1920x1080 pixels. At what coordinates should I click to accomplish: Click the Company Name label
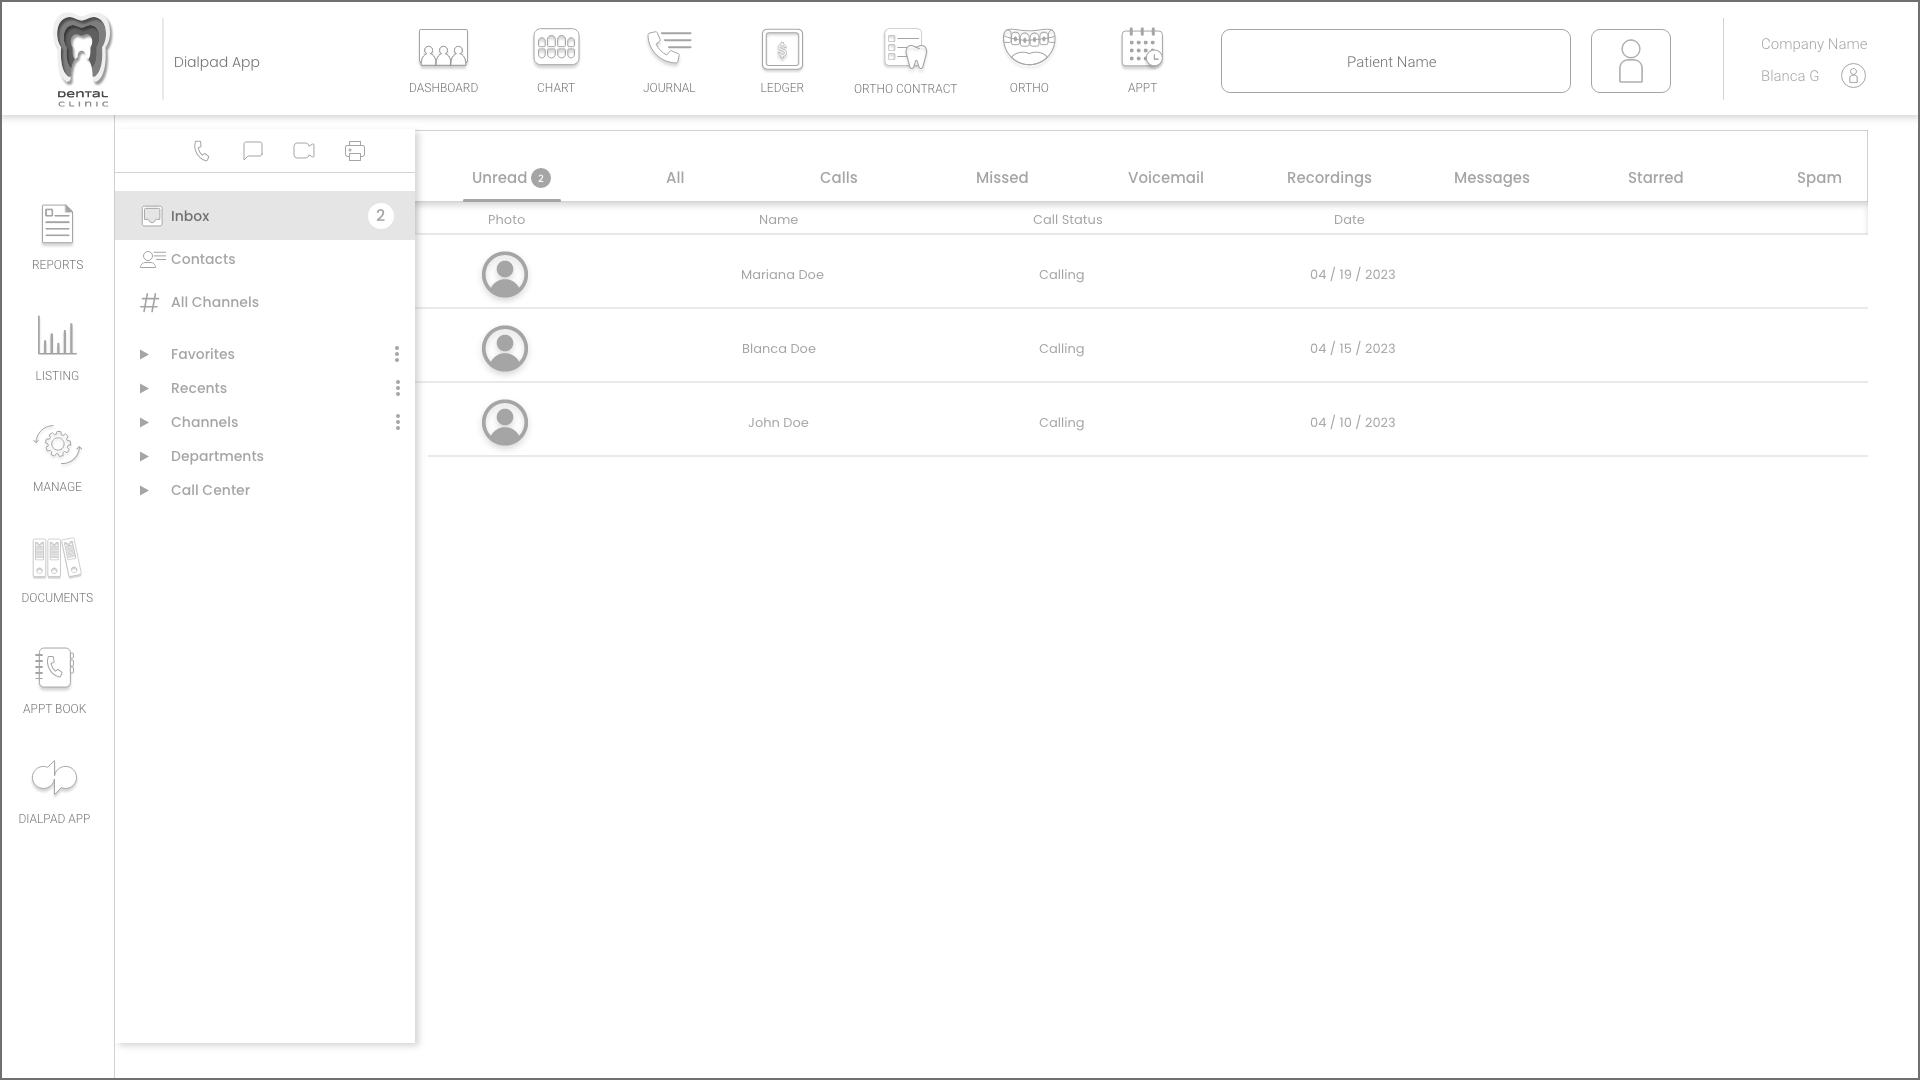coord(1813,44)
